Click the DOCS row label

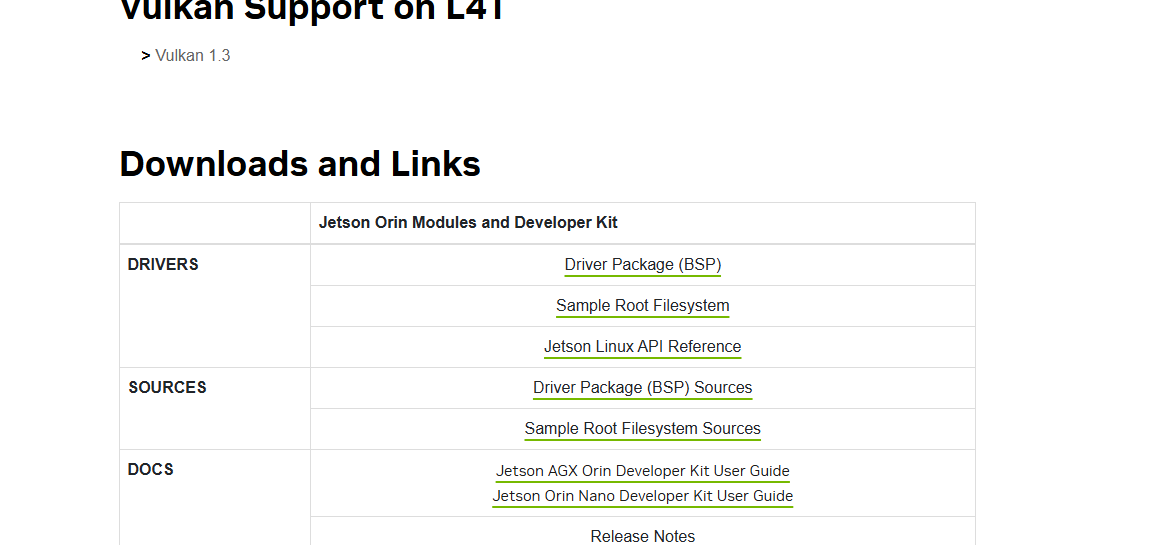(151, 470)
